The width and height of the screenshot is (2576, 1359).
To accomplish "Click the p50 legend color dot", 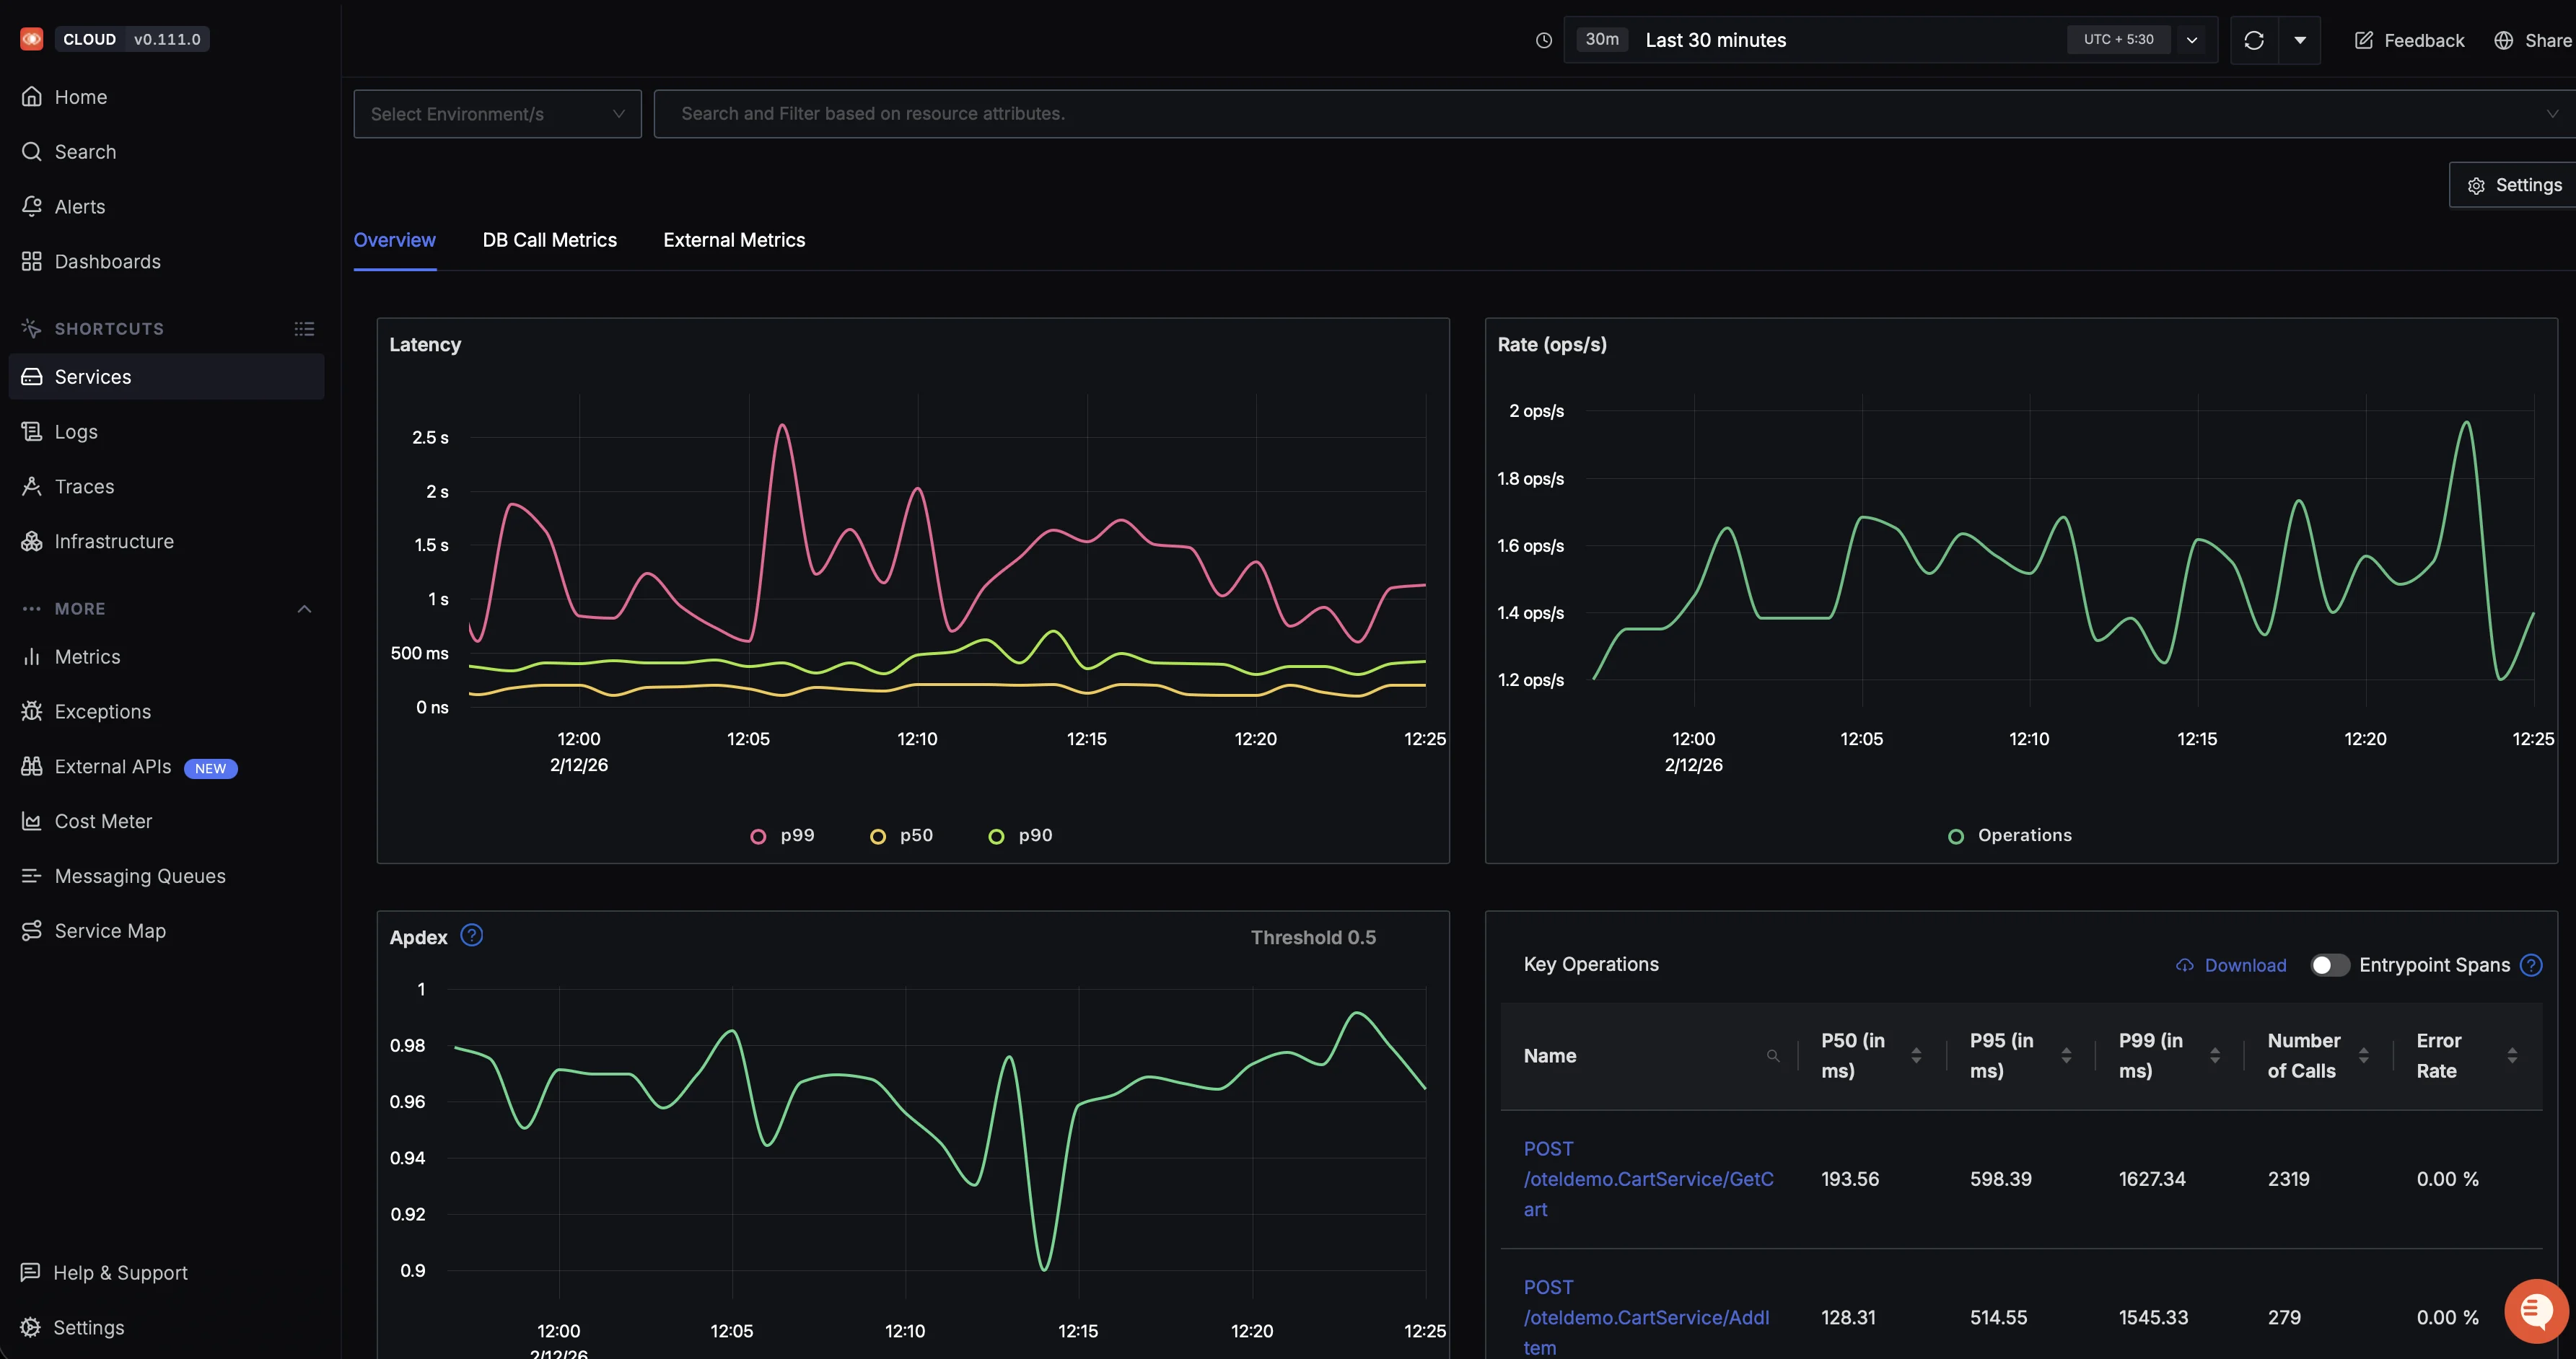I will click(878, 835).
